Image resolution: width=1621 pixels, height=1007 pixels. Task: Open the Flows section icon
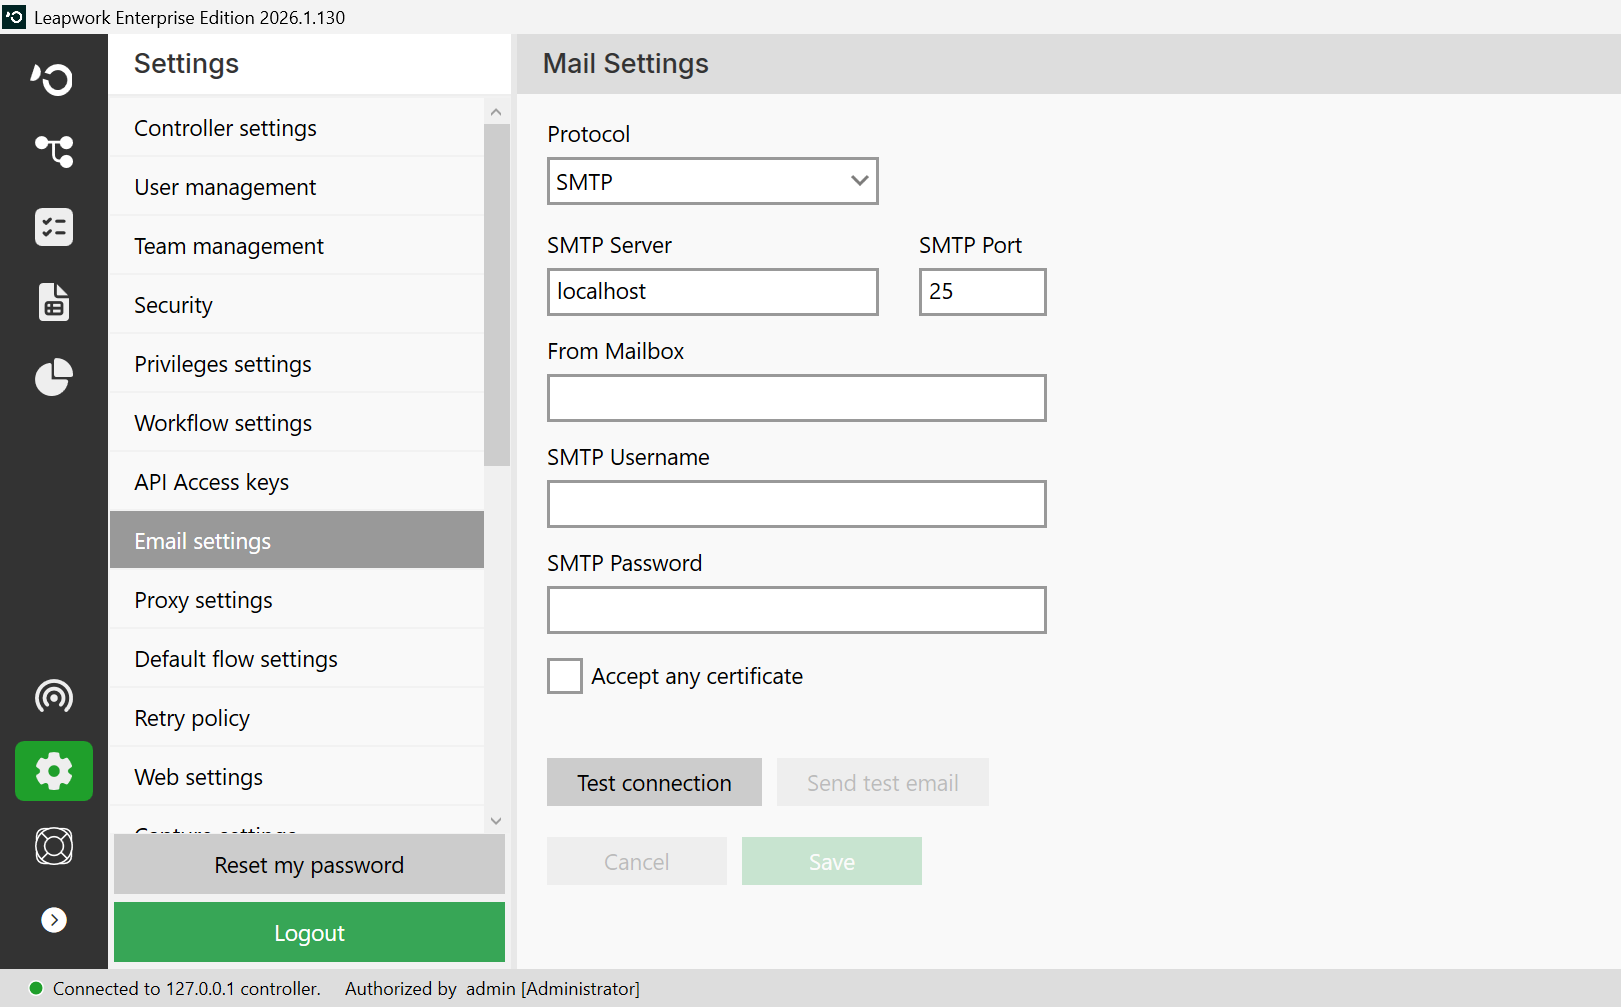53,152
